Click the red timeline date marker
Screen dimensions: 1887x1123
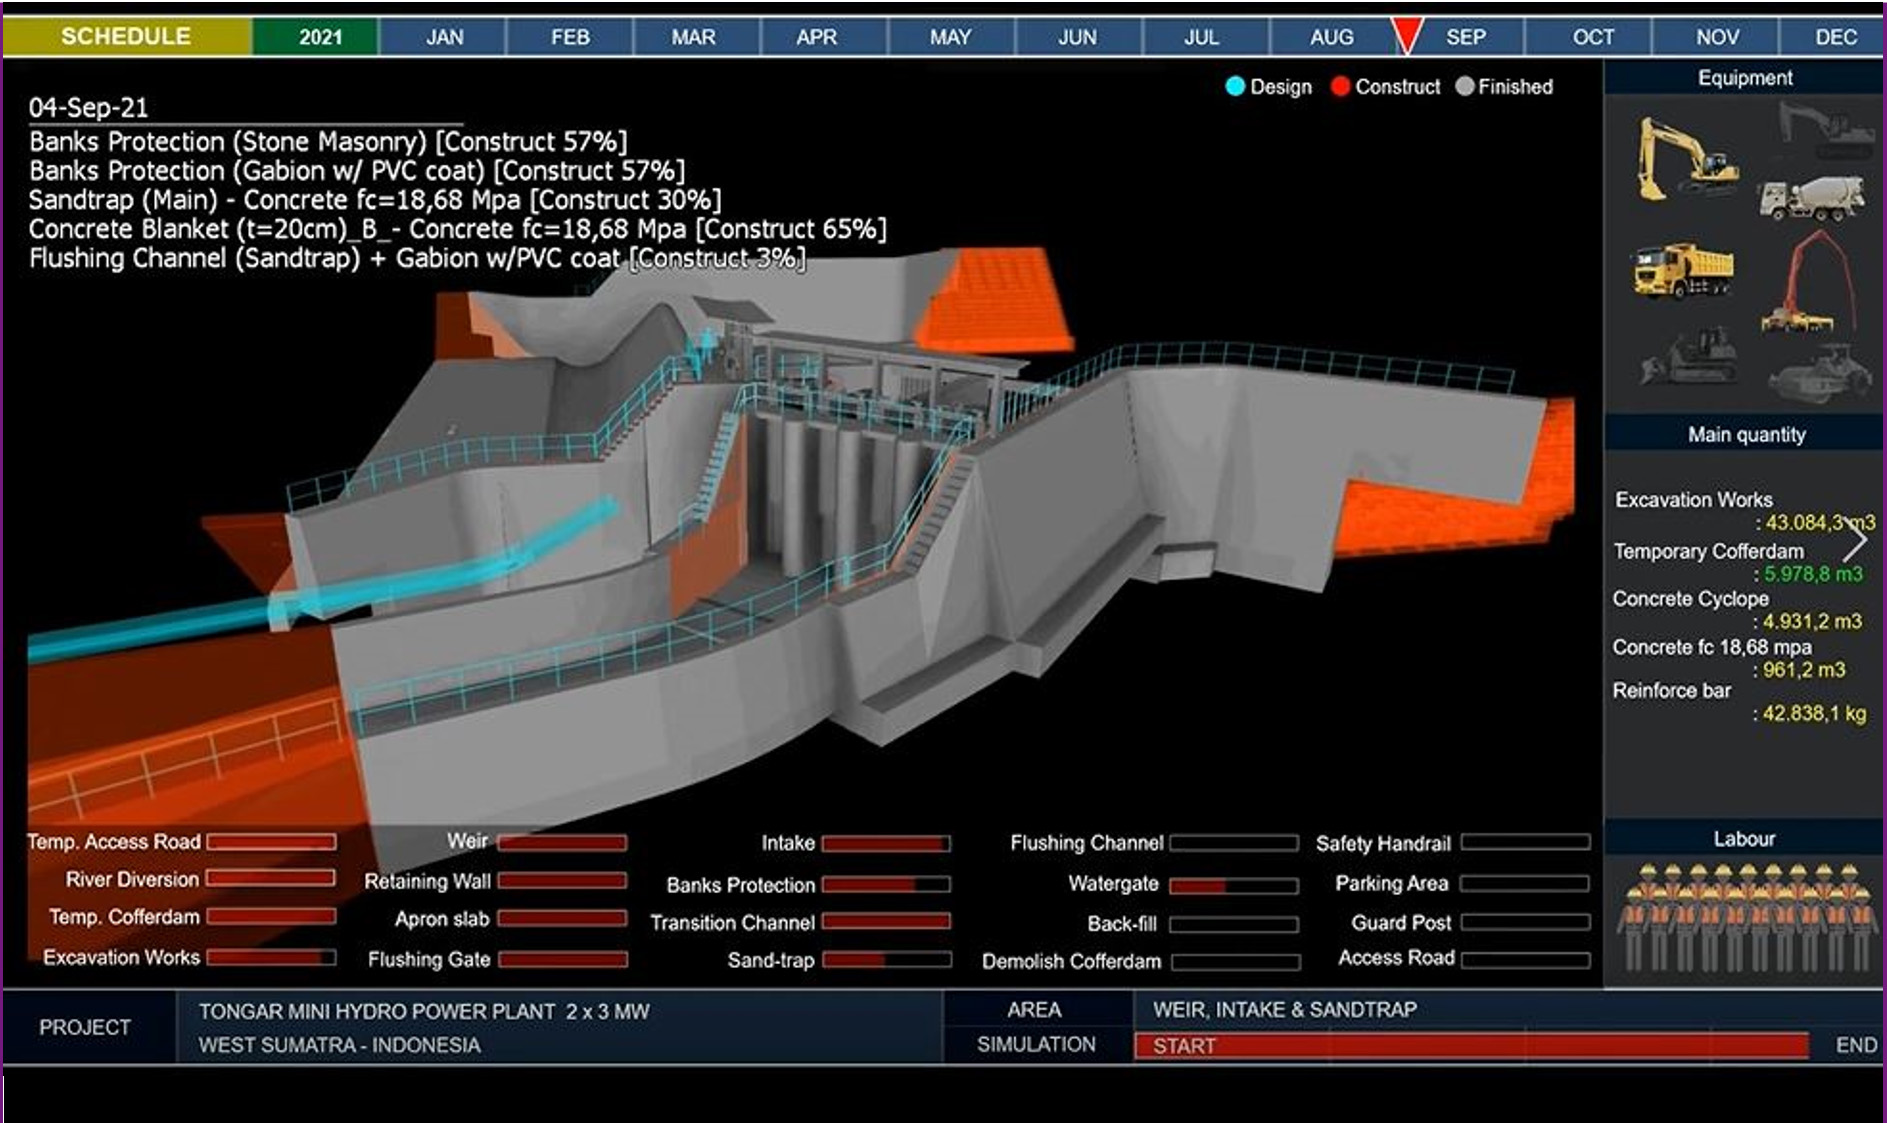[1406, 36]
